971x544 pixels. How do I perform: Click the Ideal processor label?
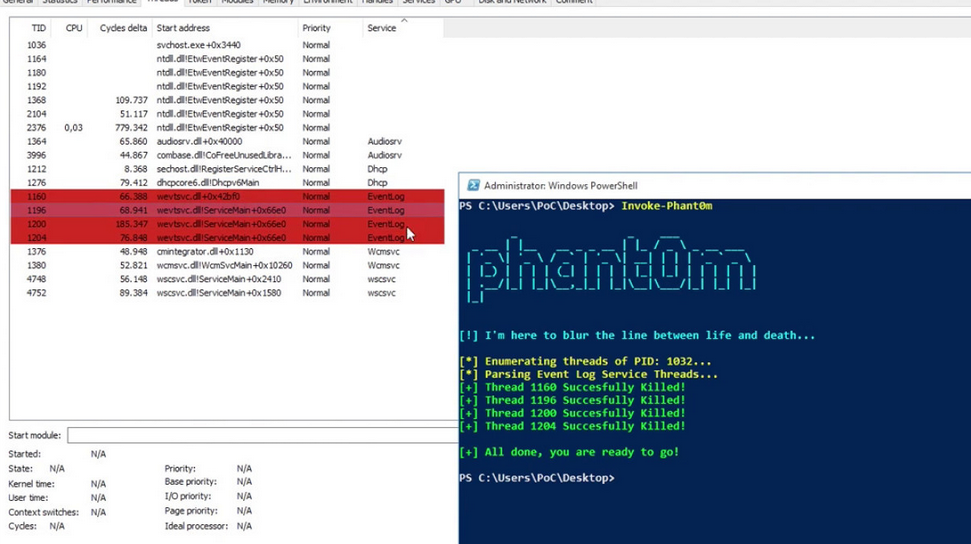pyautogui.click(x=196, y=526)
